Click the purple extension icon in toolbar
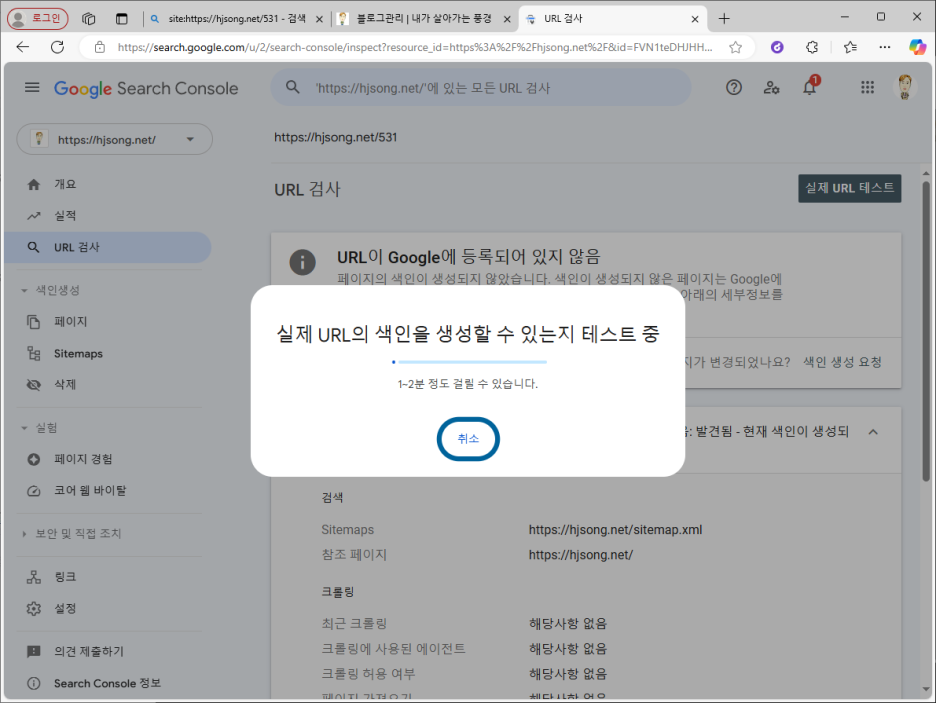The image size is (936, 703). click(x=777, y=47)
